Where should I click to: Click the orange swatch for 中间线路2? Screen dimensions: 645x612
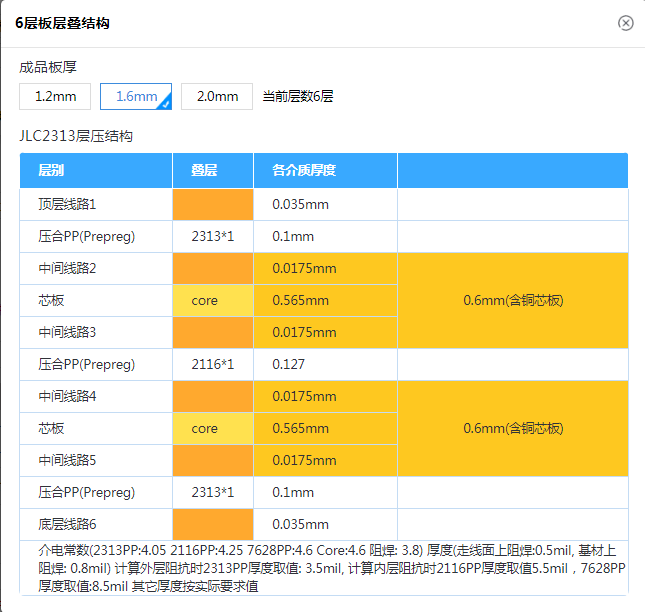[213, 268]
